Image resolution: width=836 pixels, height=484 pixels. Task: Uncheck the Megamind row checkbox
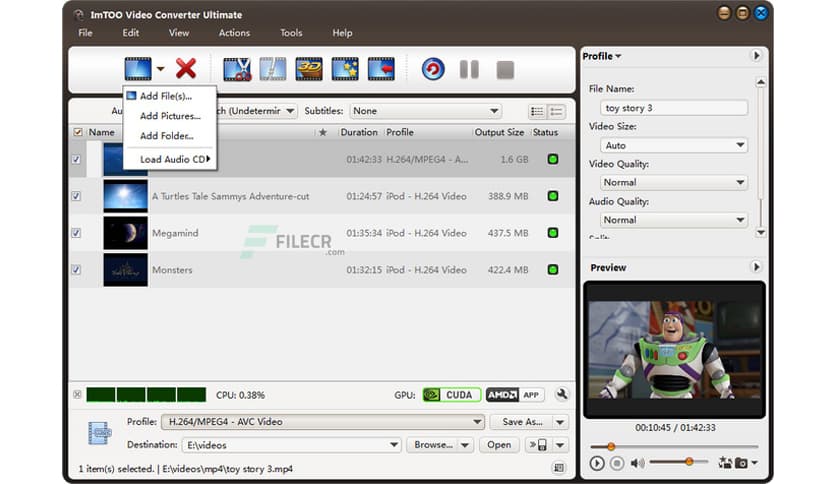click(x=76, y=233)
